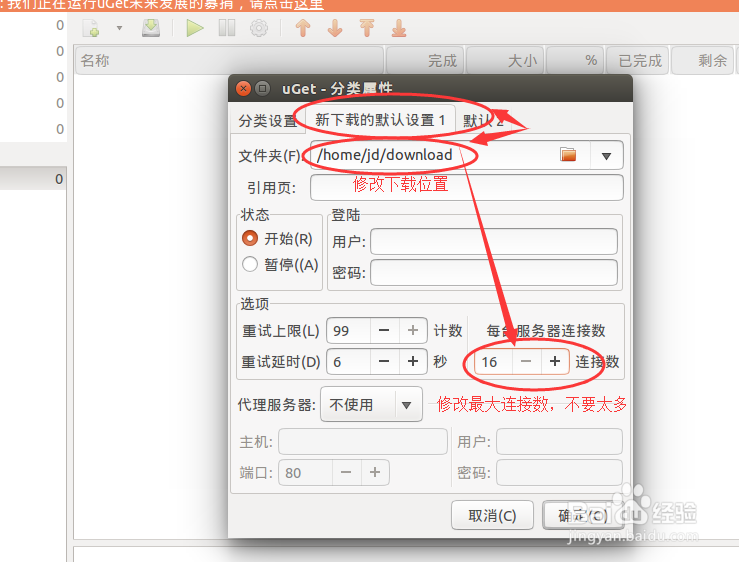The height and width of the screenshot is (562, 739).
Task: Open the 代理服务器 dropdown showing 不使用
Action: click(371, 405)
